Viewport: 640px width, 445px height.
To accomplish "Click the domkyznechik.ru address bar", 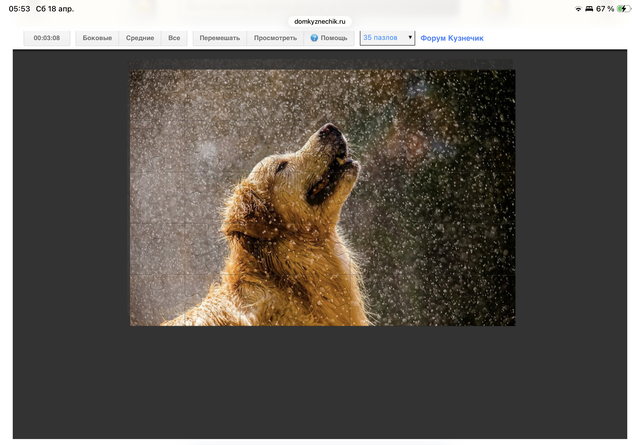I will coord(320,21).
